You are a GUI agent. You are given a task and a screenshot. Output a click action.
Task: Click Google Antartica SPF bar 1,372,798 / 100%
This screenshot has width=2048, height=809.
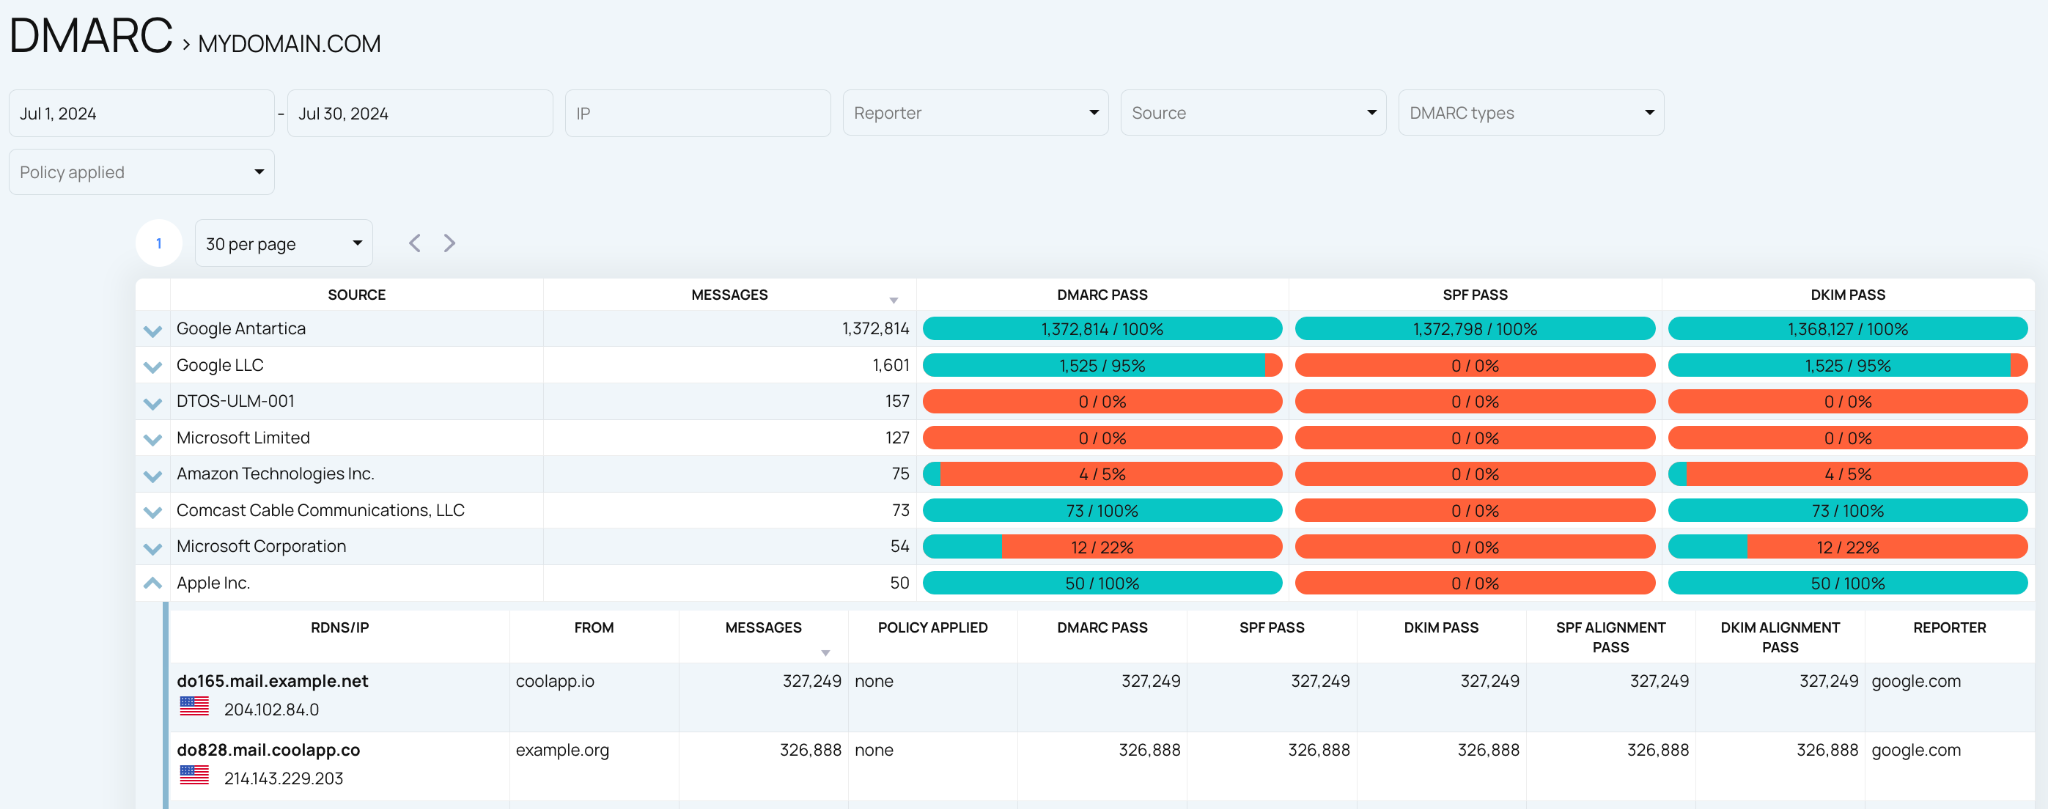(x=1475, y=329)
